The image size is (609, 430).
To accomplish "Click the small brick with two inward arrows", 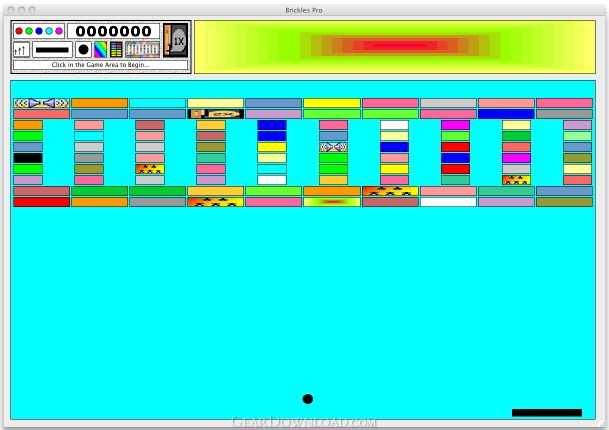I will coord(333,147).
